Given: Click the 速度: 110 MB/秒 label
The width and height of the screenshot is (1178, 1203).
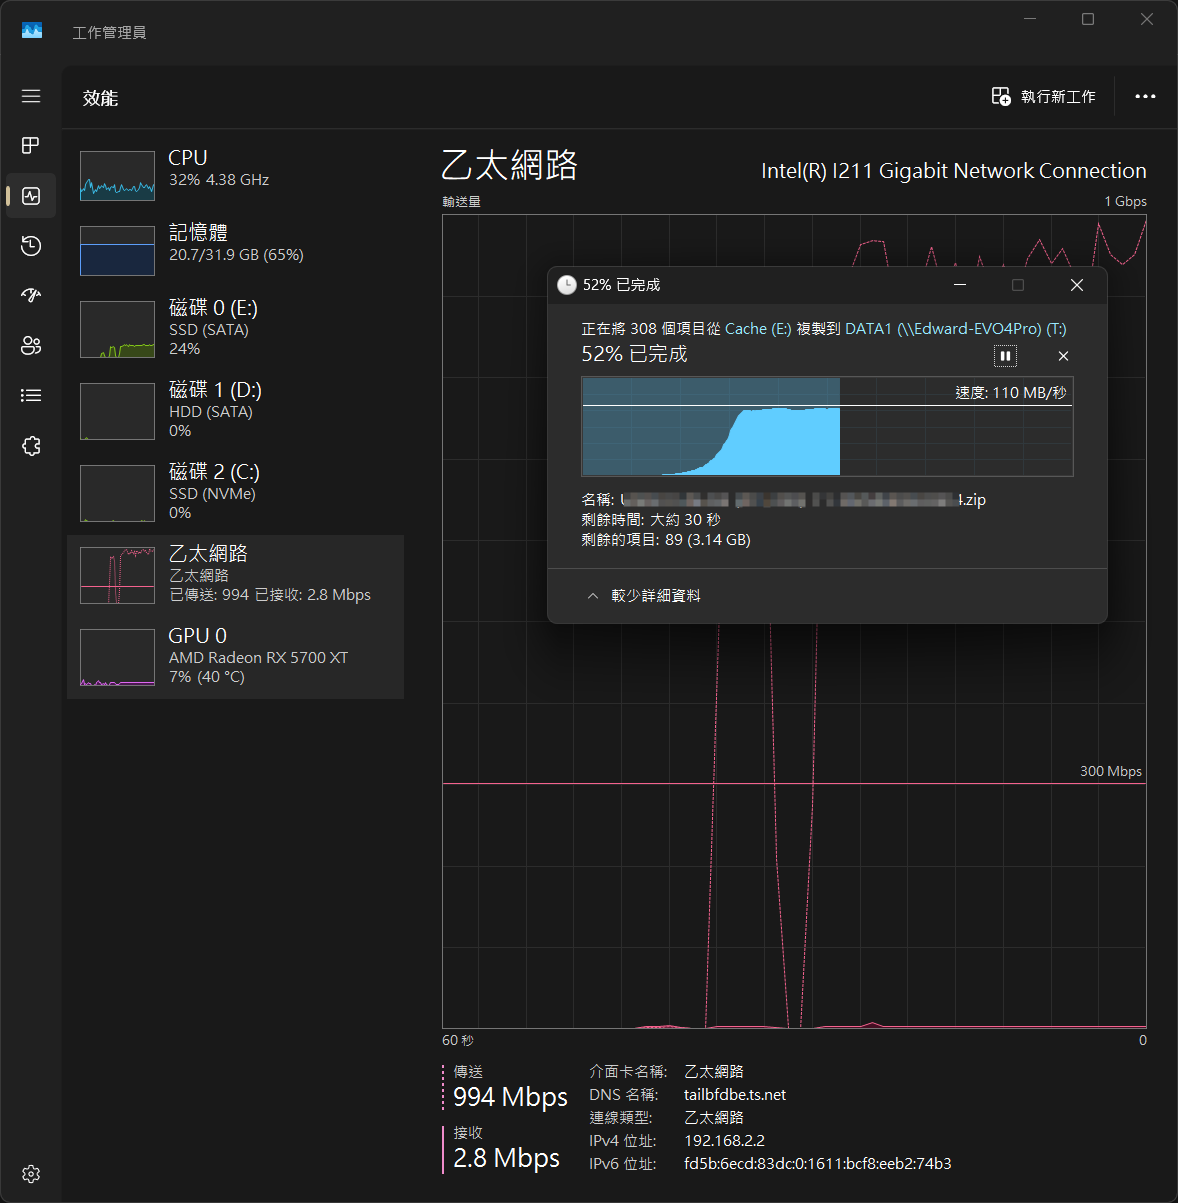Looking at the screenshot, I should coord(1010,392).
